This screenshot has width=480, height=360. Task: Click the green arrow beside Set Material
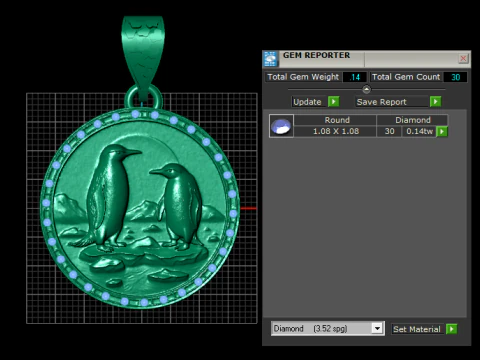coord(452,329)
